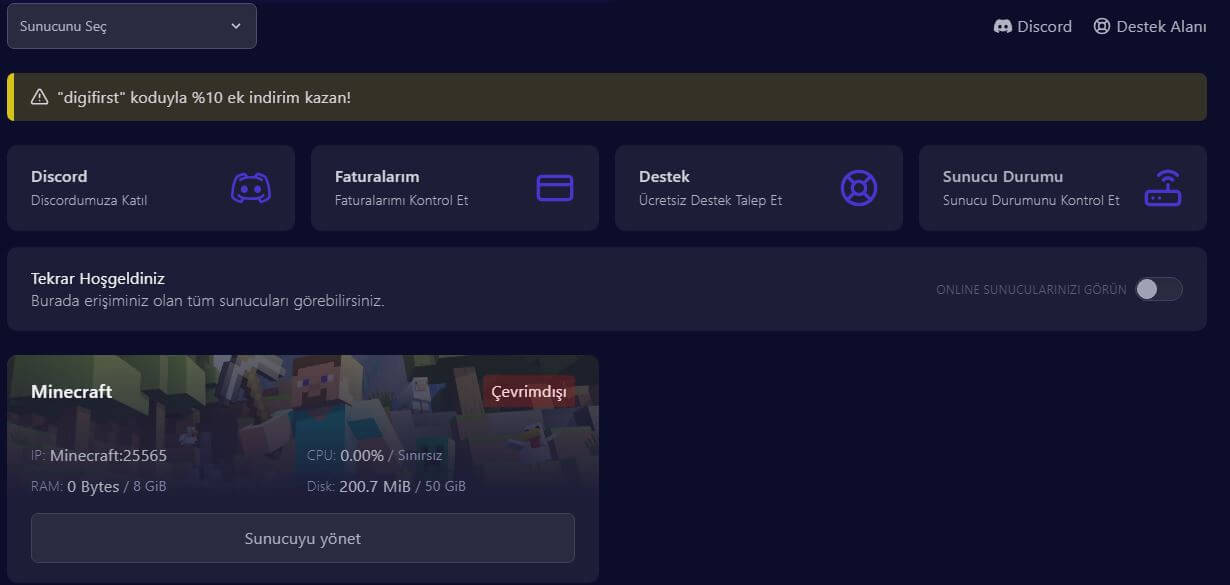Open the Sunucunu Seç dropdown
1230x585 pixels.
pyautogui.click(x=132, y=26)
